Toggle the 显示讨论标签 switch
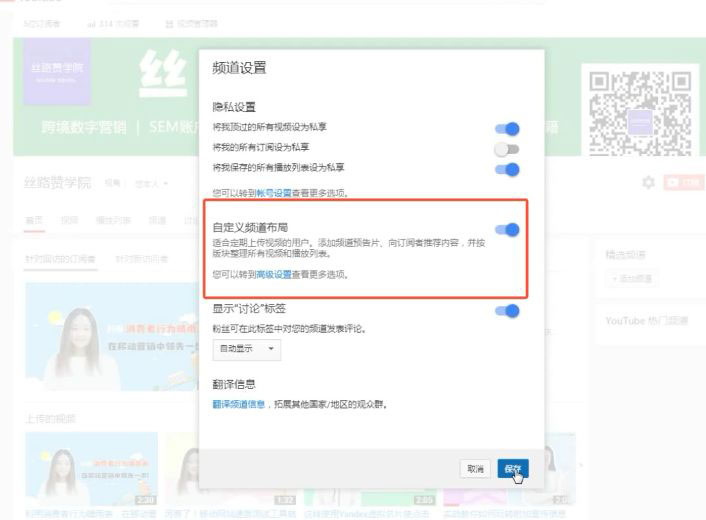706x520 pixels. pos(507,311)
